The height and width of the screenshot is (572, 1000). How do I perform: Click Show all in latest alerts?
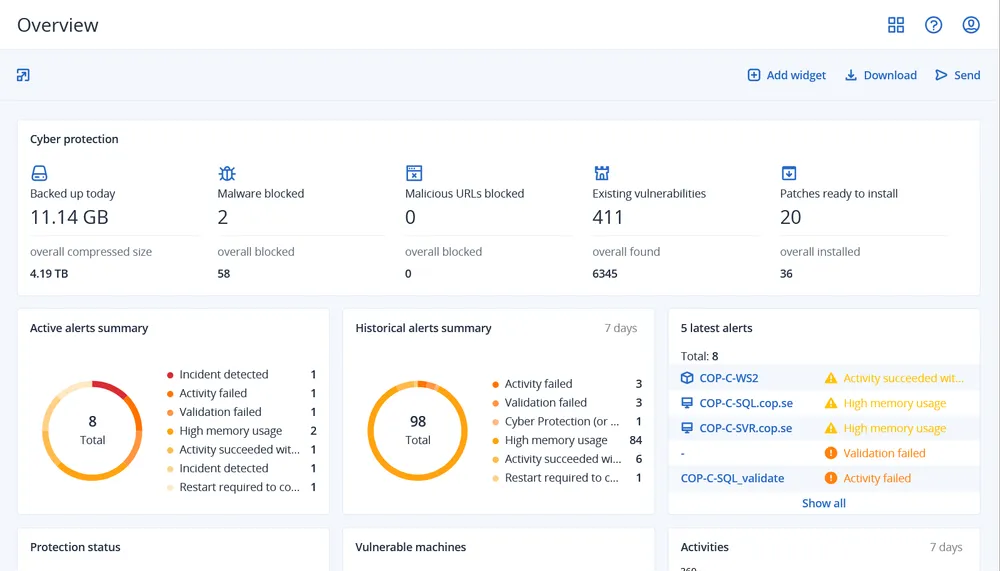click(823, 503)
